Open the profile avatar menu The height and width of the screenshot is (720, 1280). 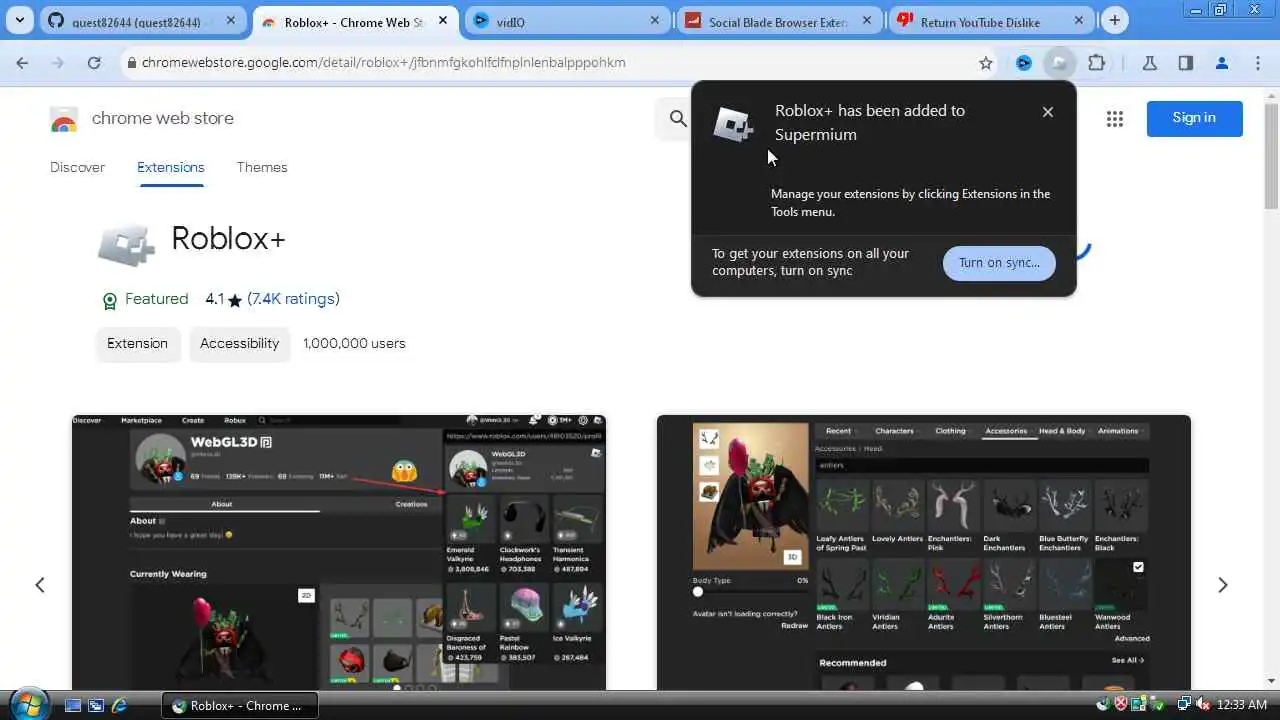[x=1221, y=62]
